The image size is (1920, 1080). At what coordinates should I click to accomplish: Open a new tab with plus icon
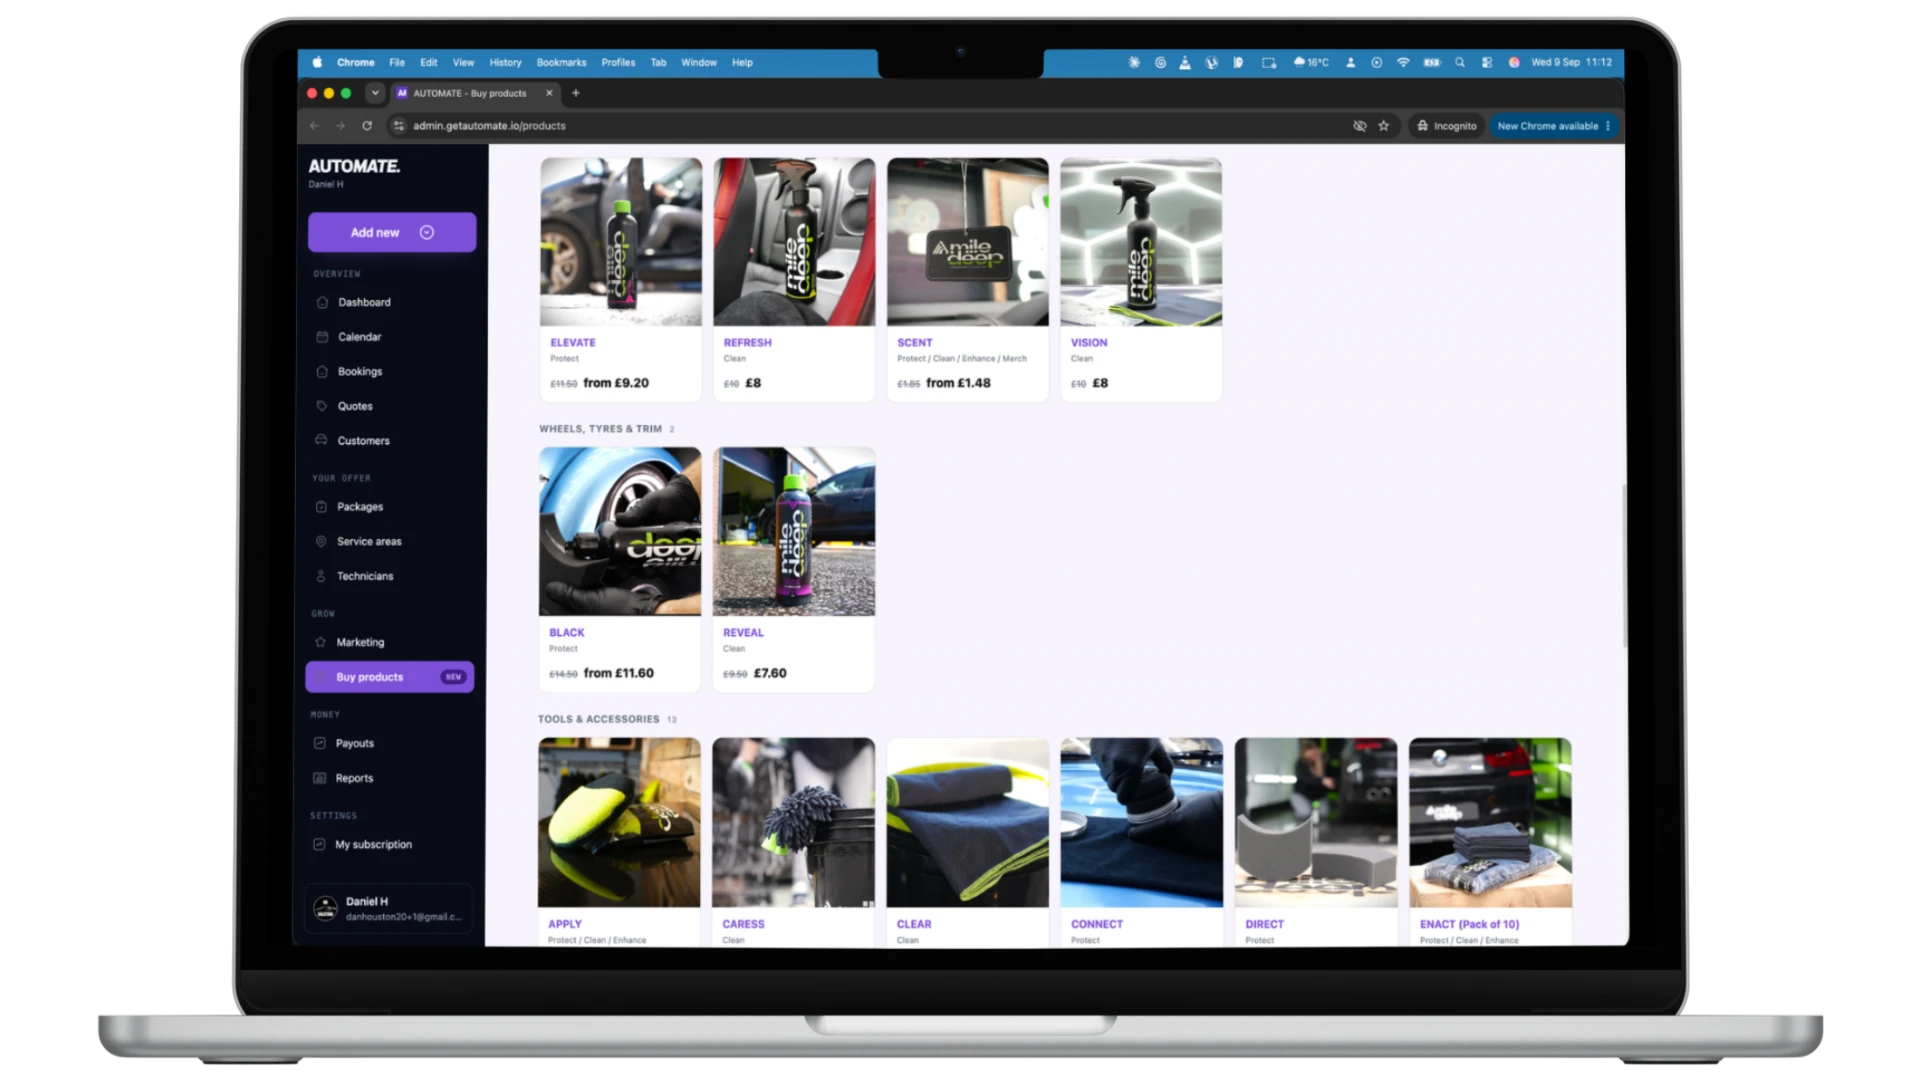coord(575,93)
